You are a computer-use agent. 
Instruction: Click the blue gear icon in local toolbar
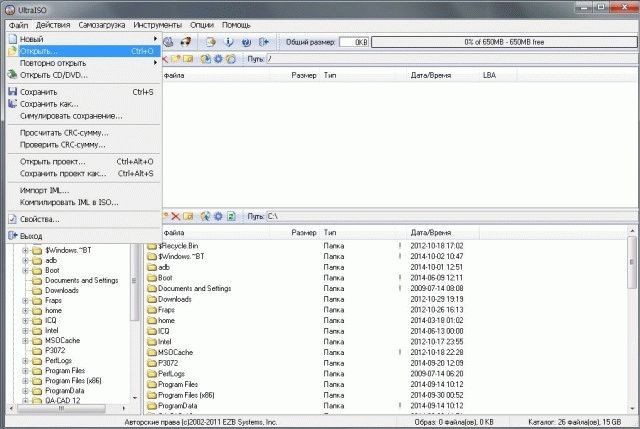(218, 216)
